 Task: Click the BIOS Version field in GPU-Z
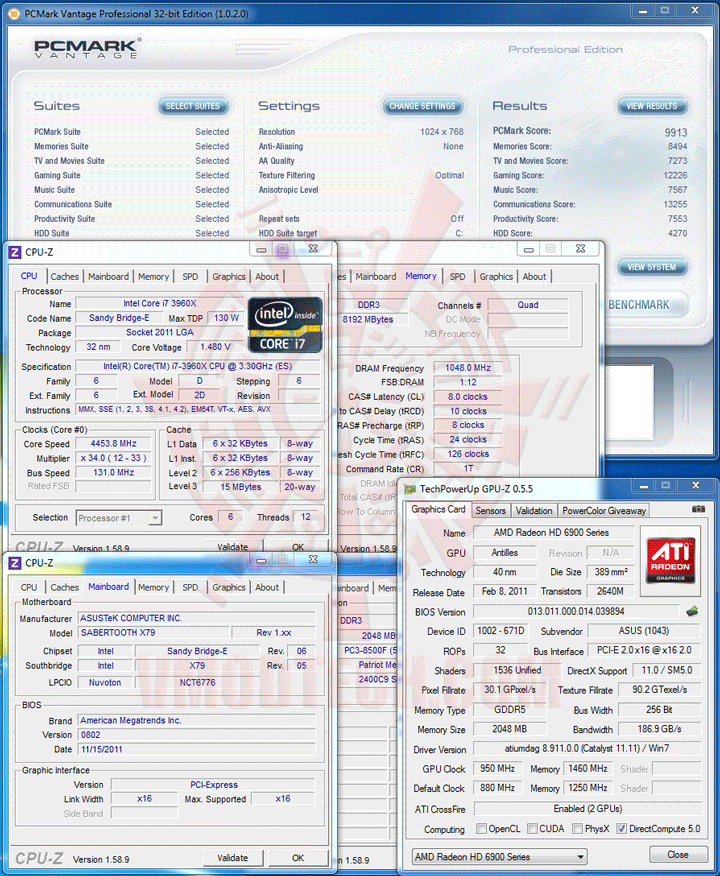576,611
